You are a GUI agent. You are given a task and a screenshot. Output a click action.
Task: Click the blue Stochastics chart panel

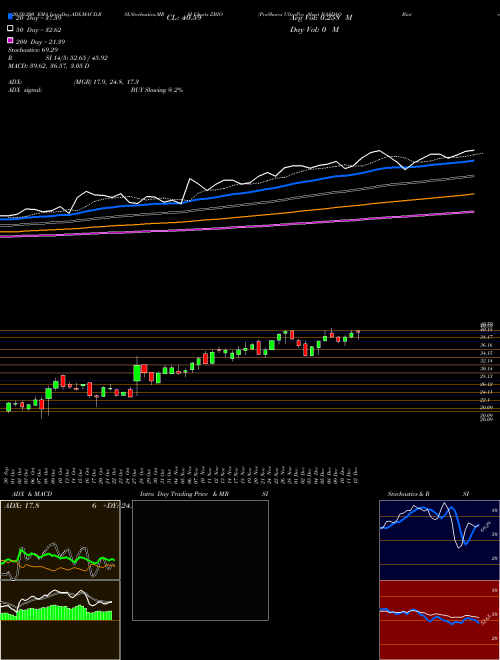click(x=439, y=540)
